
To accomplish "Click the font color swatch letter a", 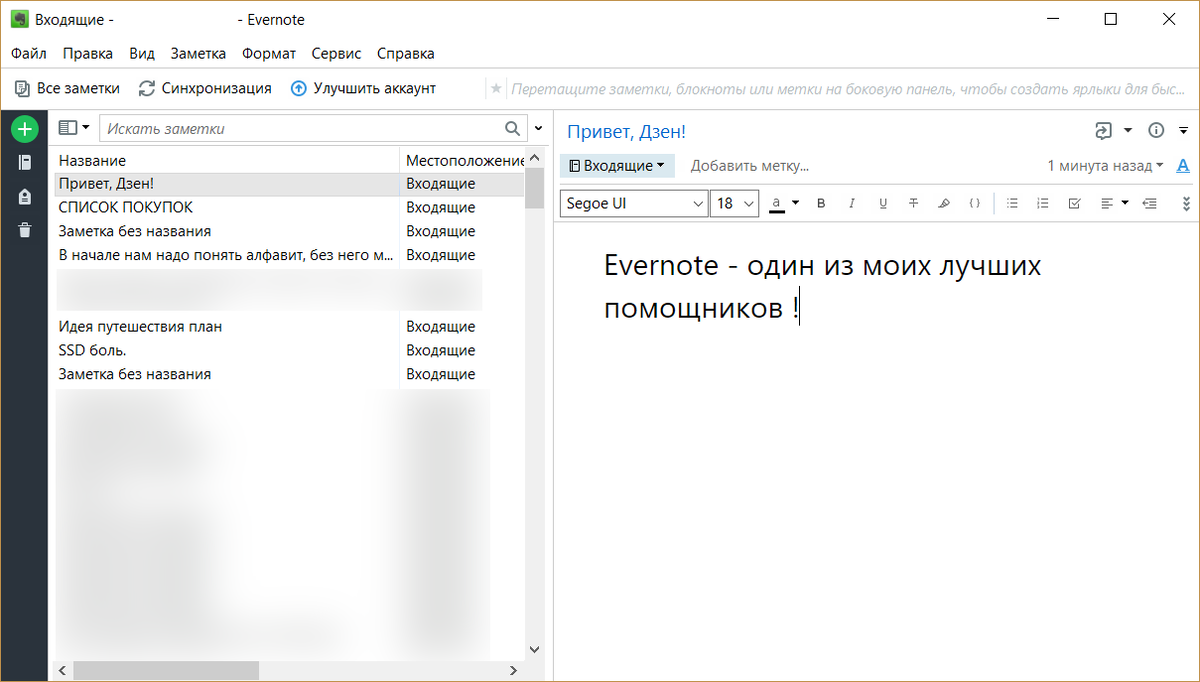I will click(x=777, y=203).
